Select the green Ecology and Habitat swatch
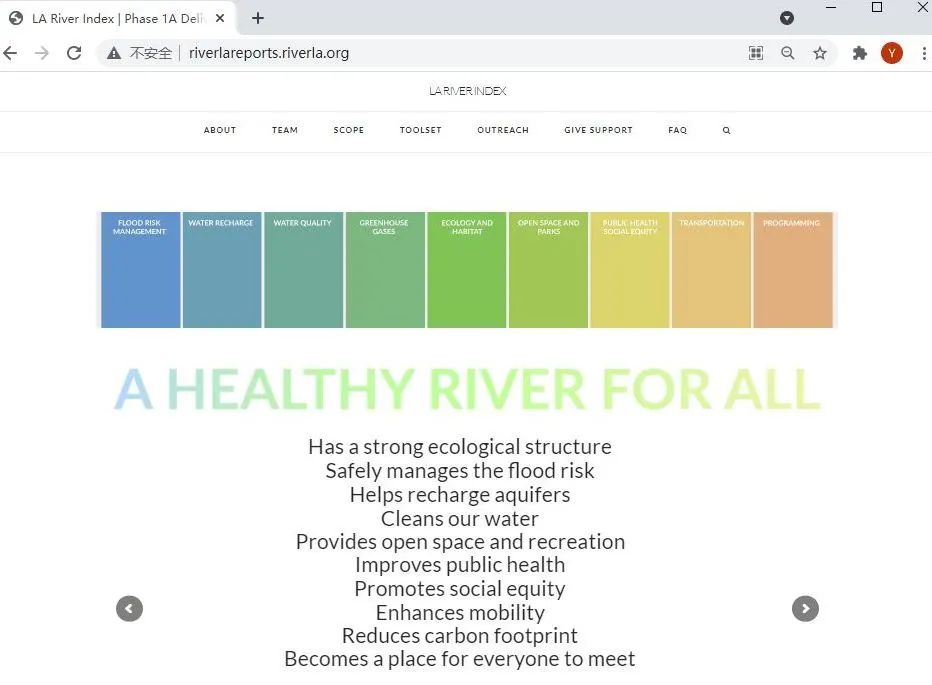 (x=466, y=270)
